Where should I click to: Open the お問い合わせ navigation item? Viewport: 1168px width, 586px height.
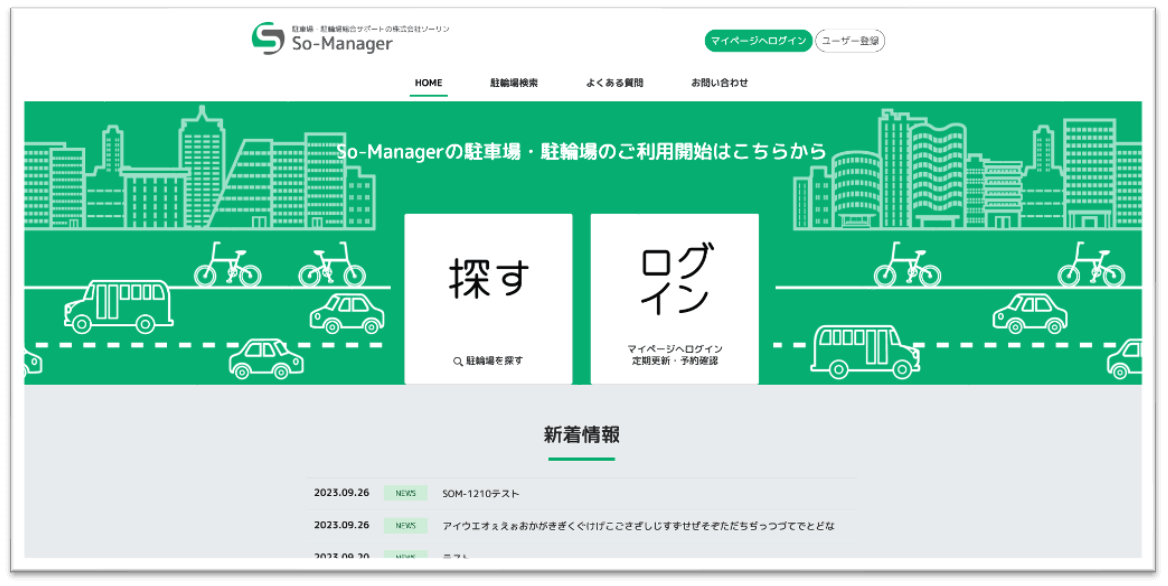(x=719, y=83)
